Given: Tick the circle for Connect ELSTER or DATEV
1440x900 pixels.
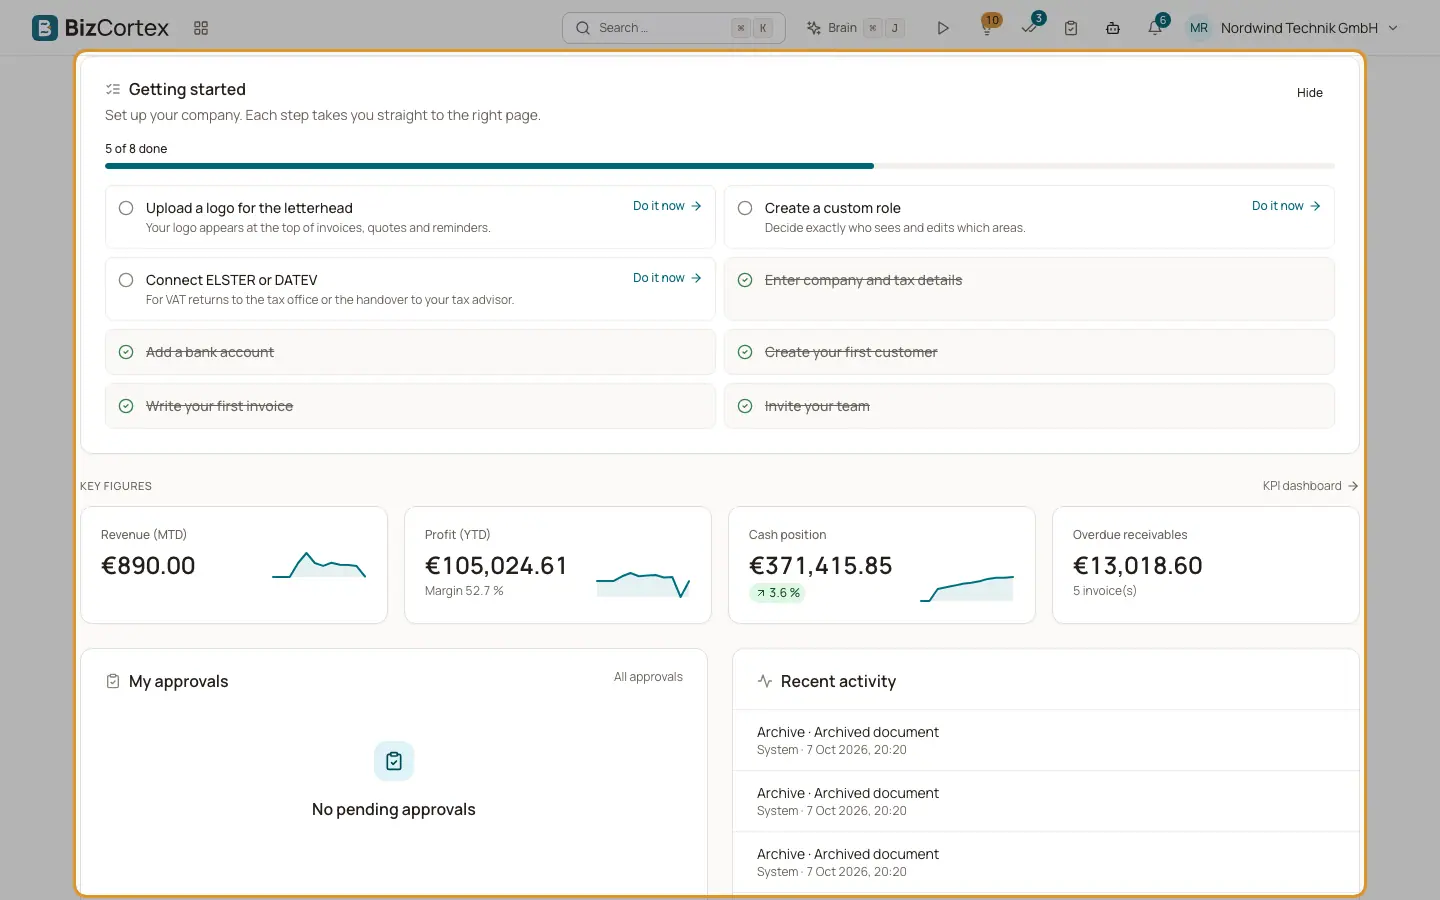Looking at the screenshot, I should pyautogui.click(x=126, y=280).
